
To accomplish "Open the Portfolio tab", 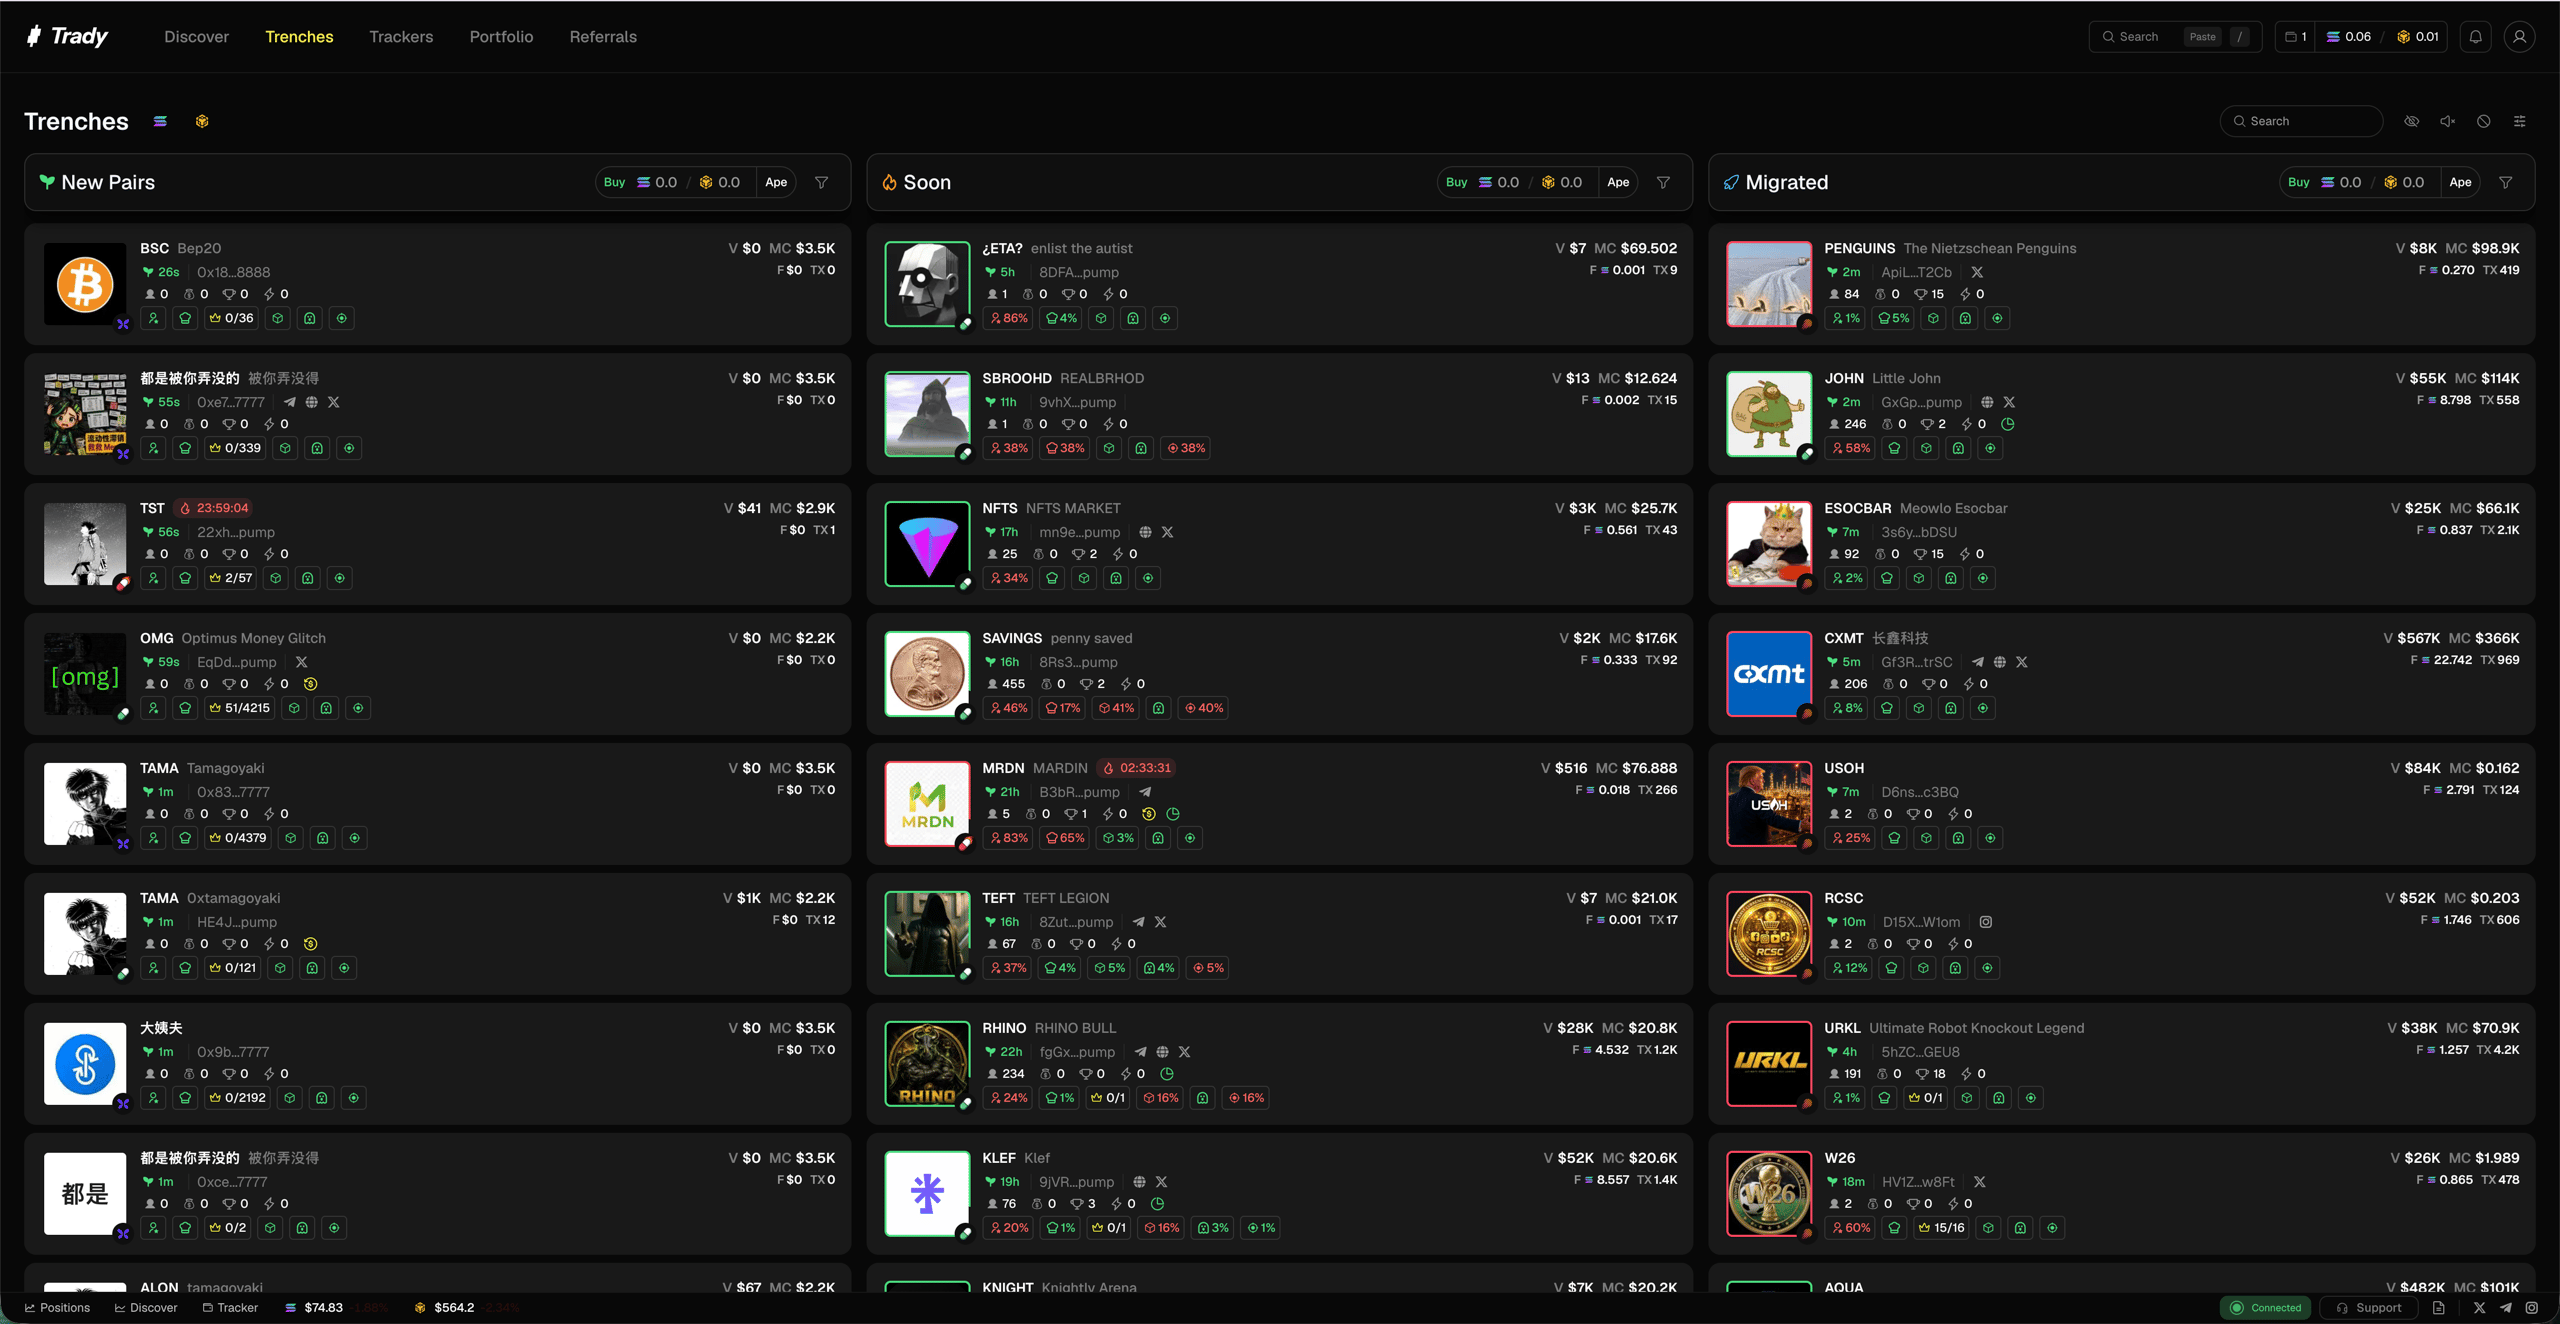I will 501,37.
